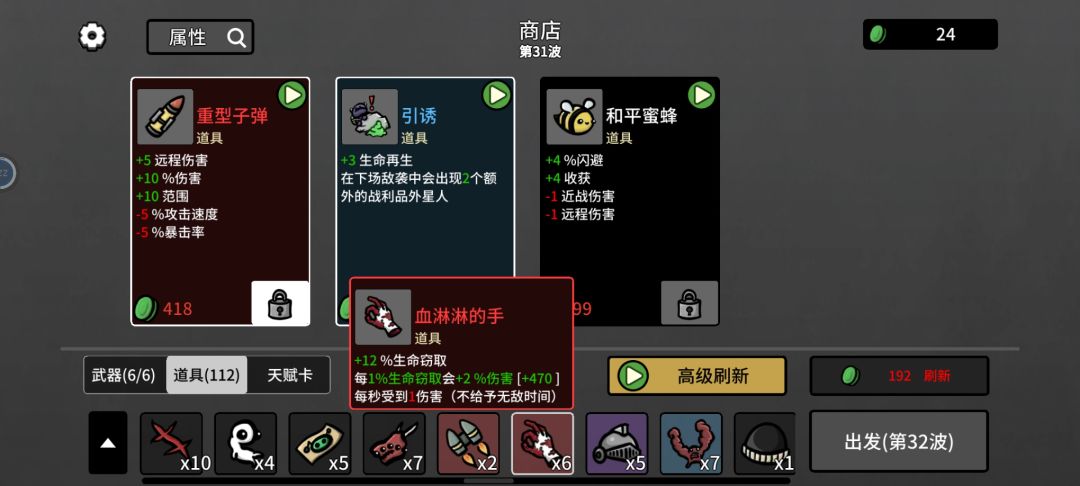This screenshot has width=1080, height=486.
Task: Tap the green play icon on 和平蜜蜂
Action: point(701,95)
